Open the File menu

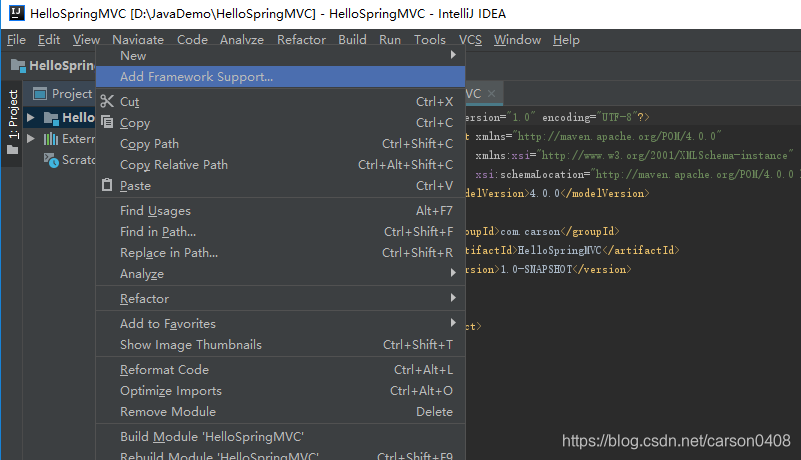point(16,39)
